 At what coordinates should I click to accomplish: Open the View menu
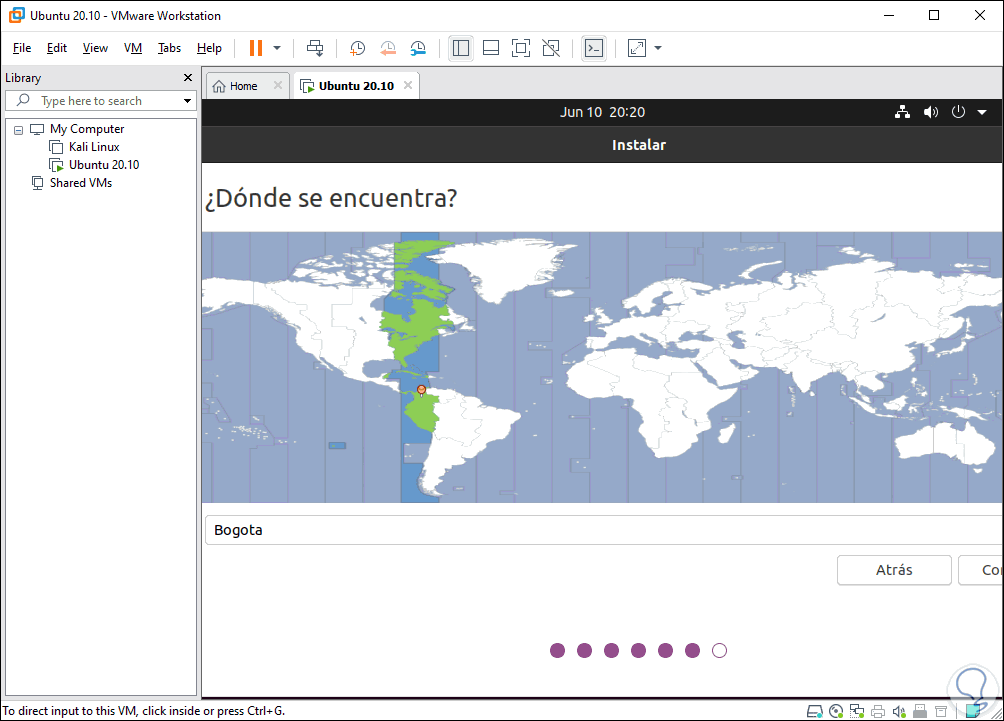pyautogui.click(x=95, y=48)
